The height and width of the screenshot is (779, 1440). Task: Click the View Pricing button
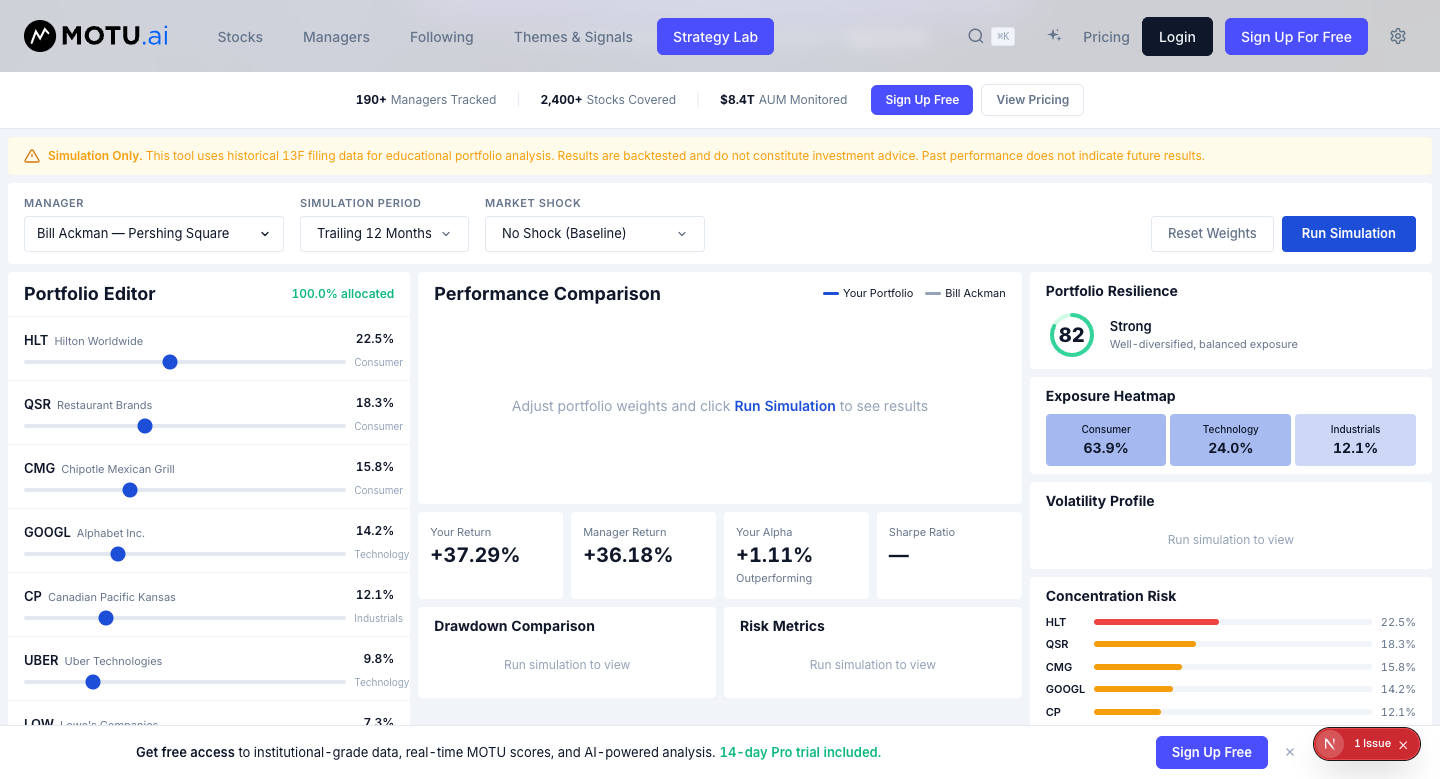tap(1033, 100)
